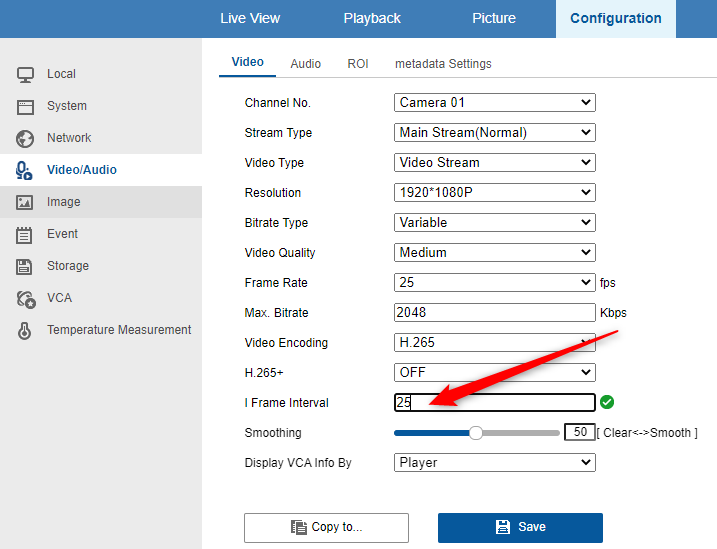The image size is (717, 549).
Task: Go to Storage settings in the sidebar
Action: 101,266
